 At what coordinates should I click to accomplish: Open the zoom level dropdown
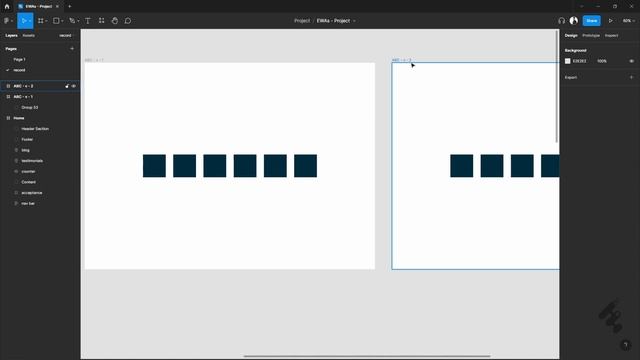(629, 21)
